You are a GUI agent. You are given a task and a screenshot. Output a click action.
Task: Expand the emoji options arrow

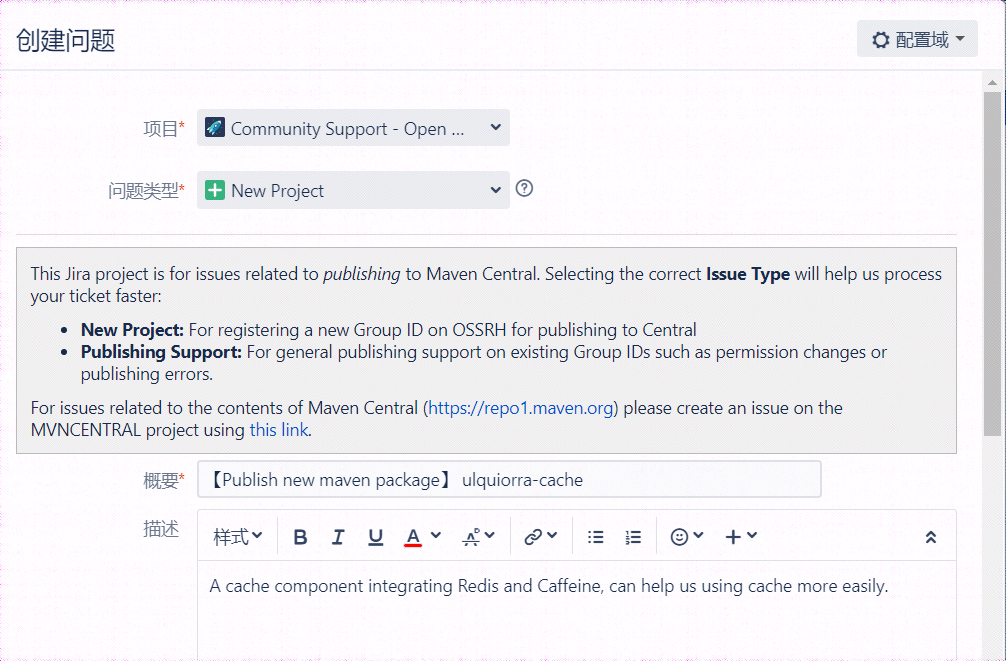[699, 535]
